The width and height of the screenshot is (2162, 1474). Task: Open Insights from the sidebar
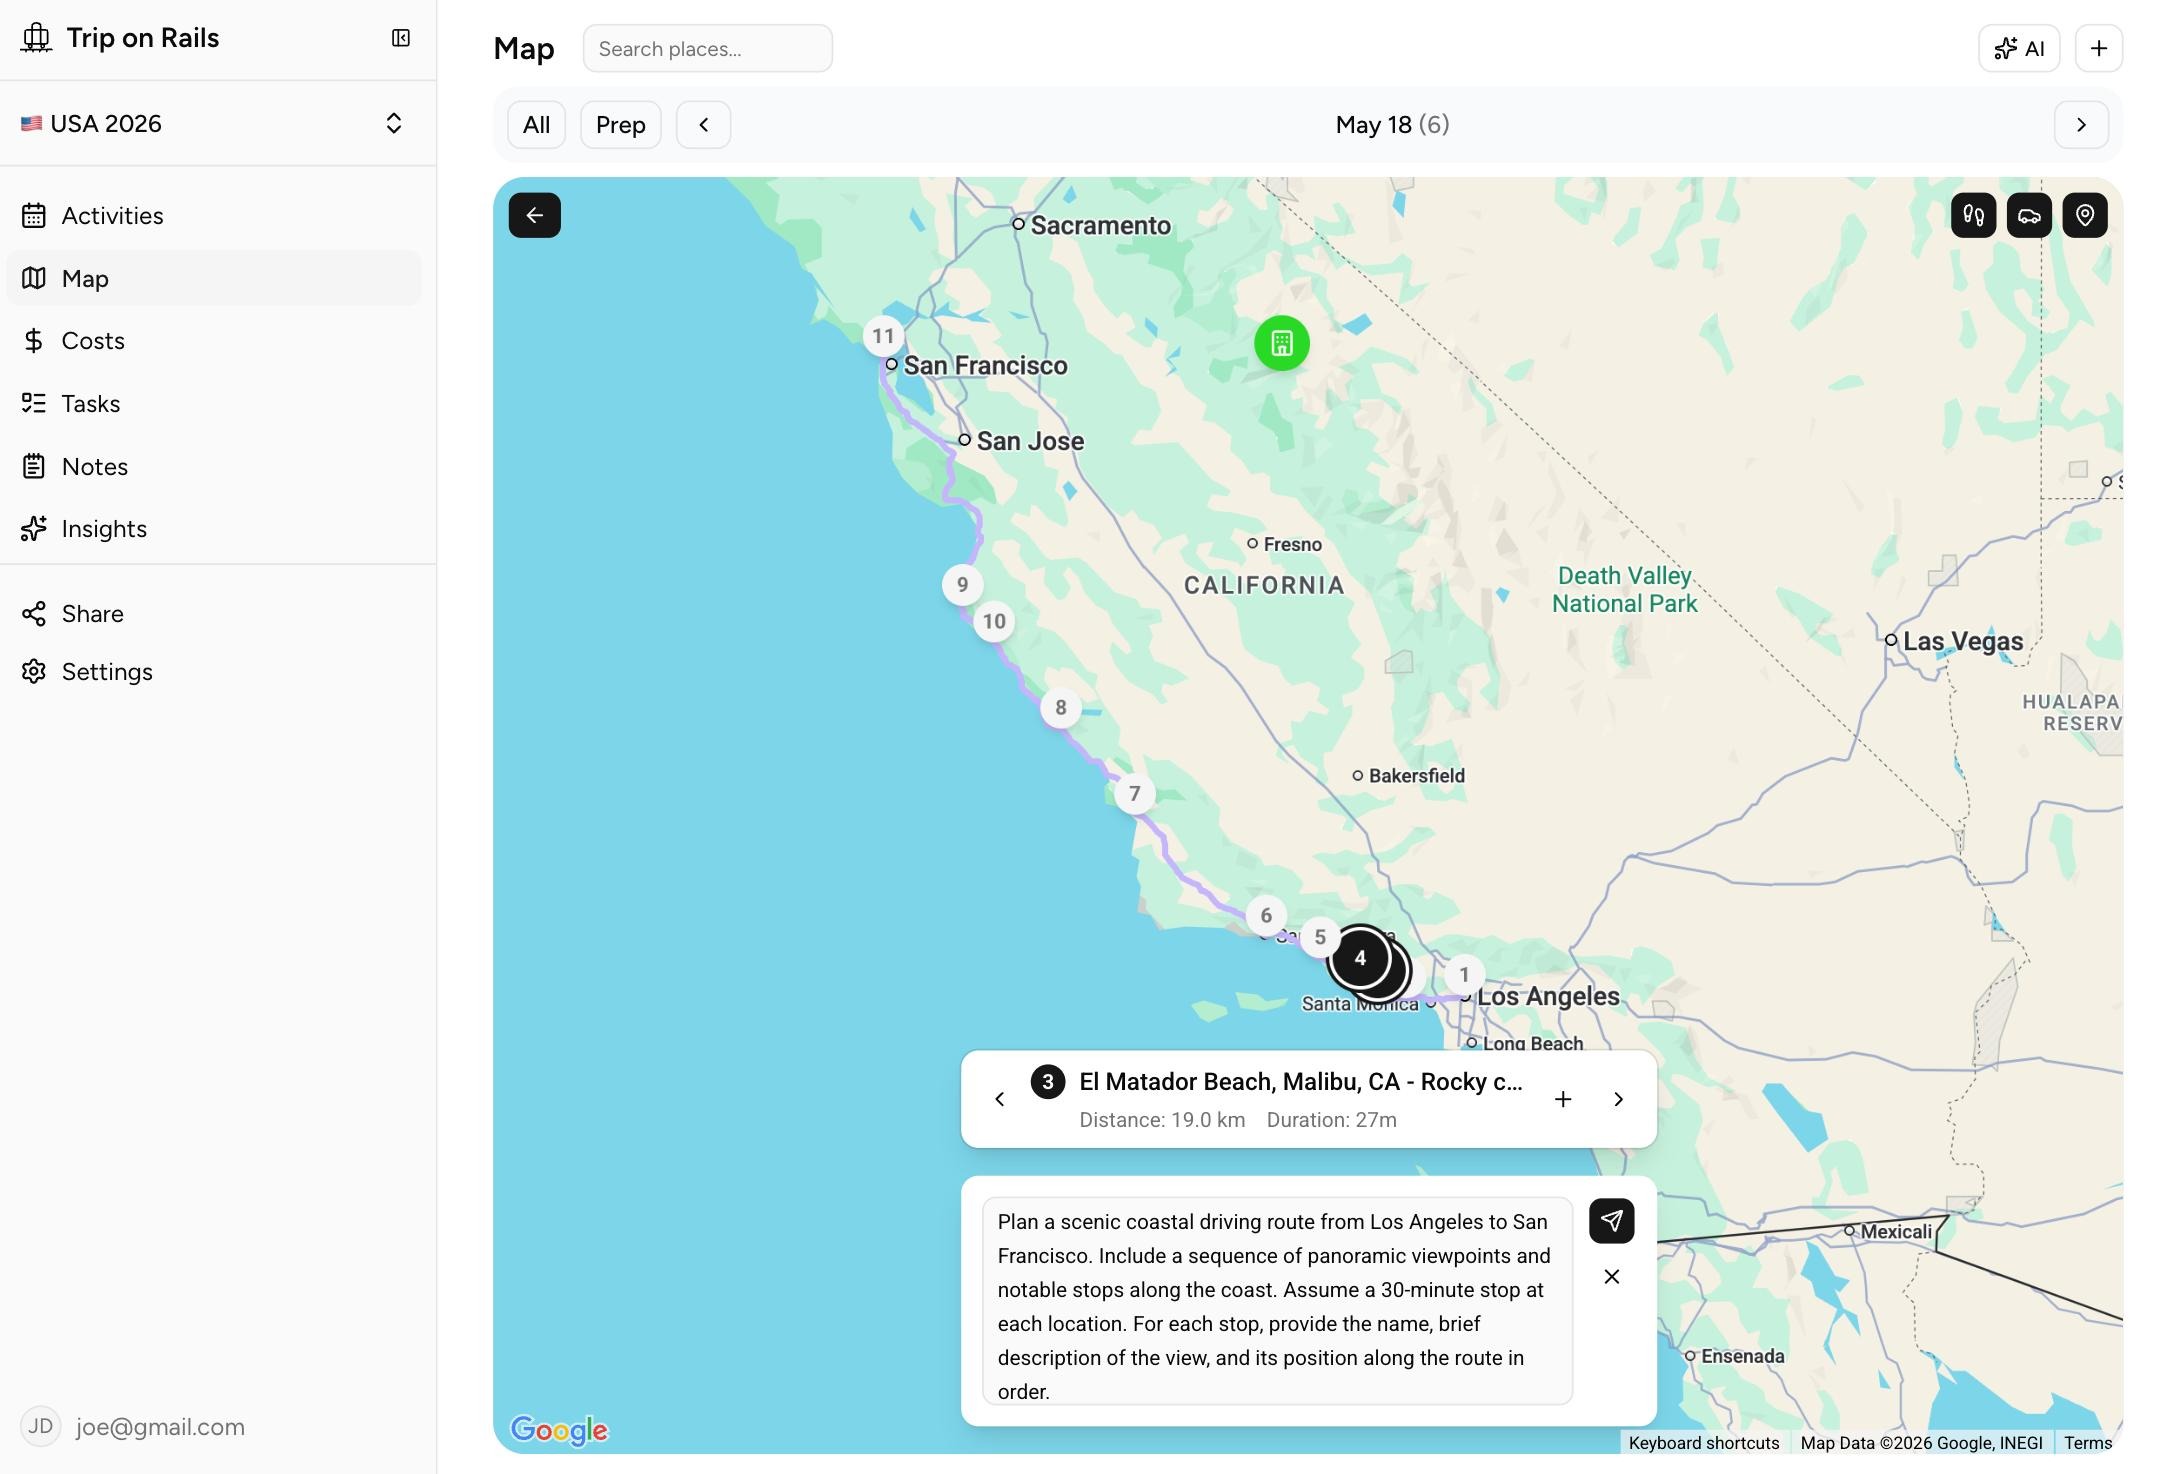tap(103, 528)
